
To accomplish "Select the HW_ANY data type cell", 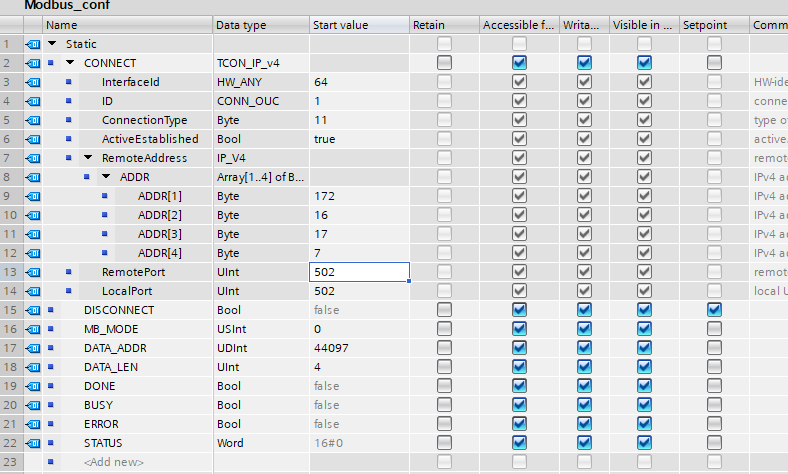I will pyautogui.click(x=261, y=82).
